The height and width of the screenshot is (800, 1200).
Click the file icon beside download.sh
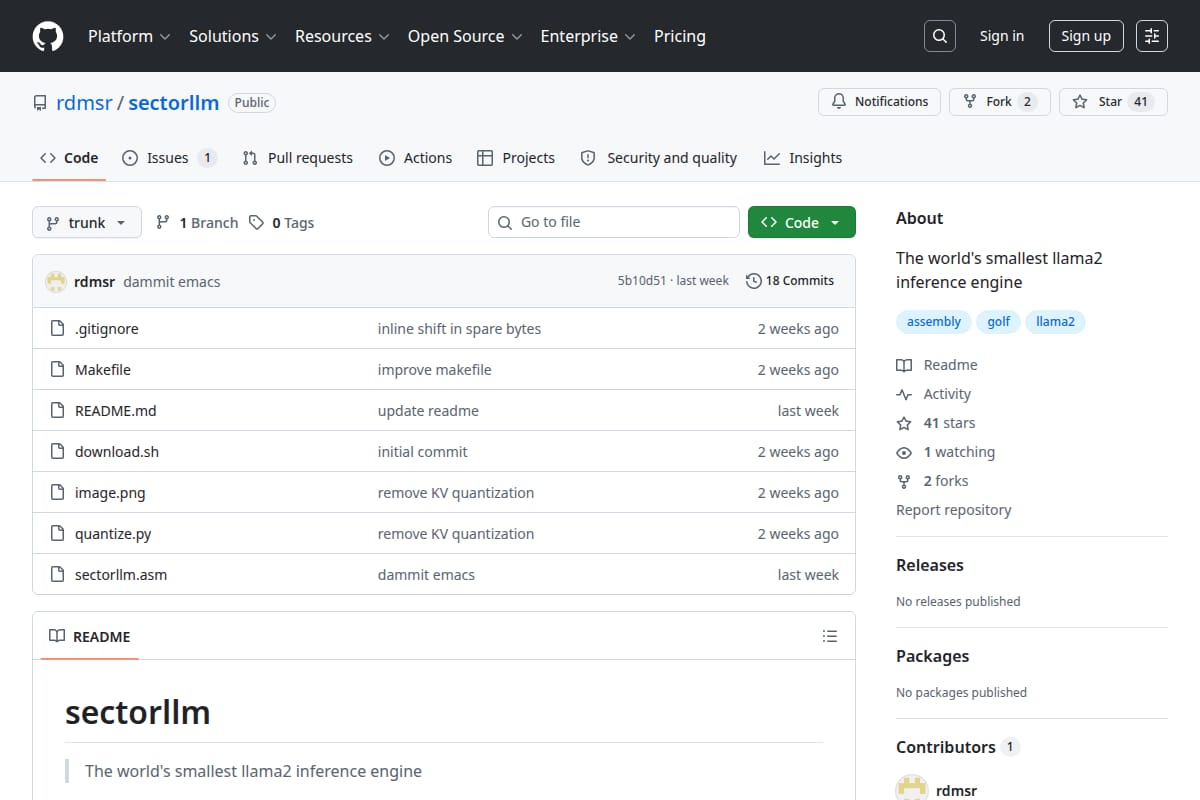[x=57, y=452]
